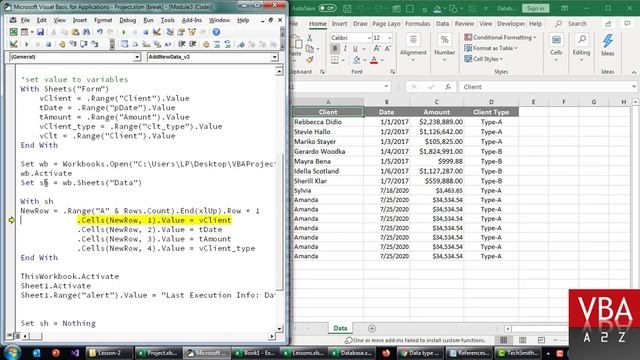Click the Insert Function fx icon
The height and width of the screenshot is (360, 640).
[x=448, y=87]
